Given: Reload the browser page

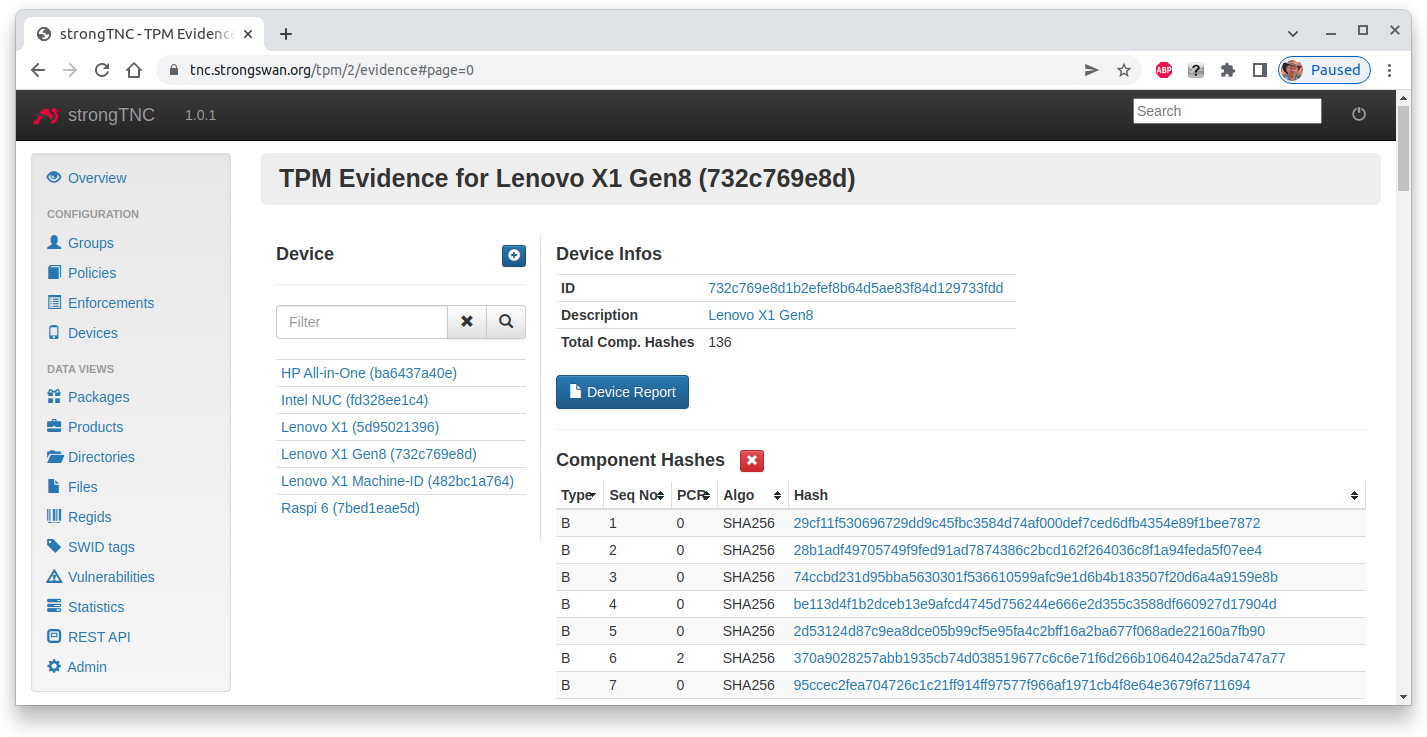Looking at the screenshot, I should [x=102, y=70].
